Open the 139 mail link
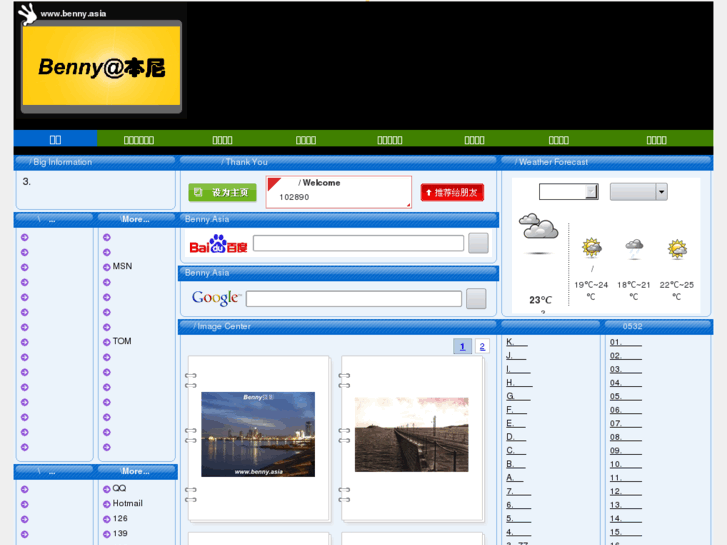Image resolution: width=727 pixels, height=545 pixels. tap(120, 533)
